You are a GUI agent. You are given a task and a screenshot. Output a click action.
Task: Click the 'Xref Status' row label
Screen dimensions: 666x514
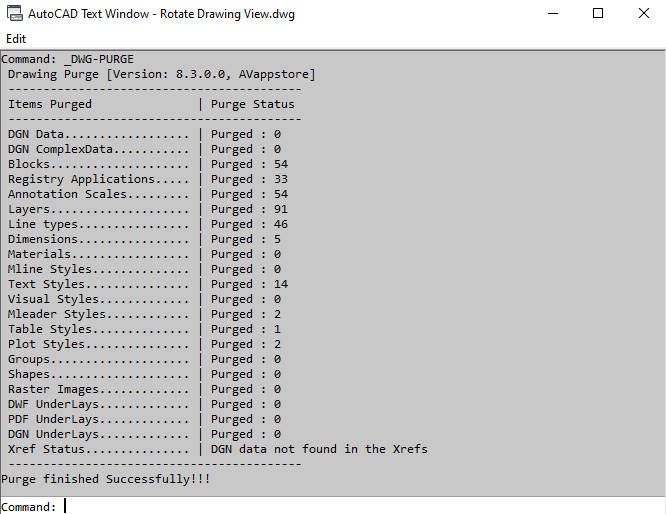click(46, 449)
